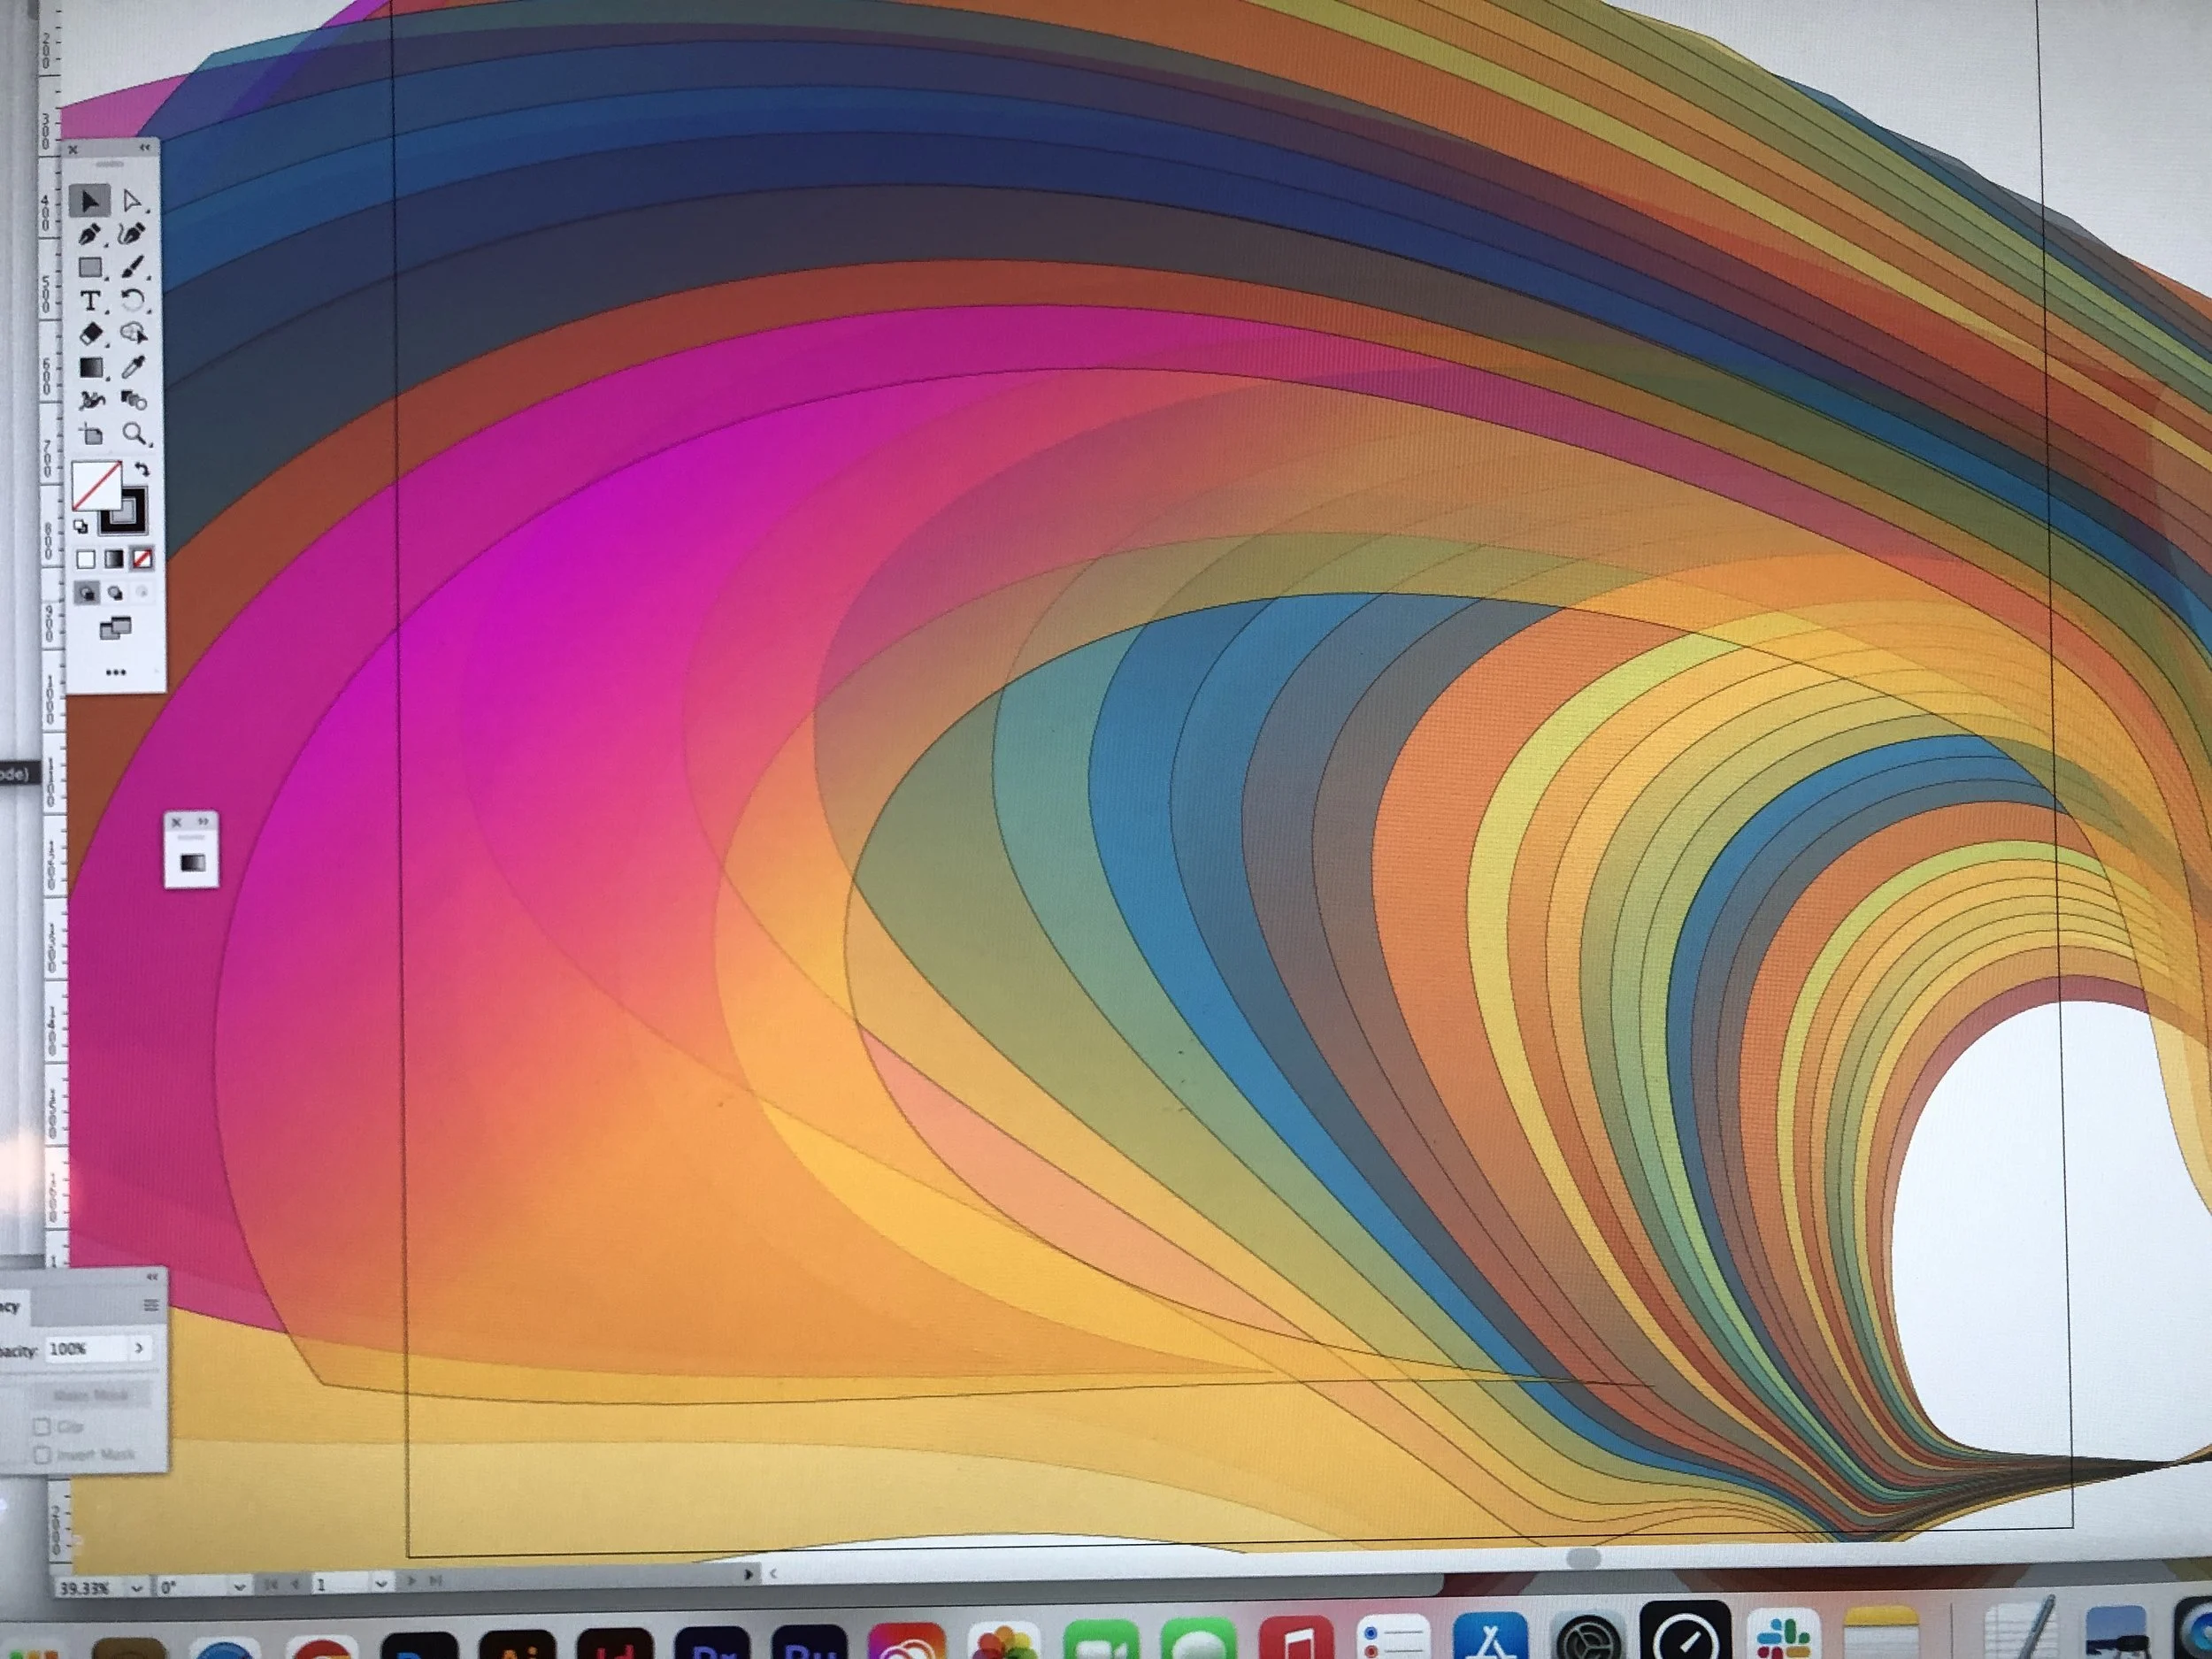Switch to Draw Behind mode

pyautogui.click(x=115, y=593)
